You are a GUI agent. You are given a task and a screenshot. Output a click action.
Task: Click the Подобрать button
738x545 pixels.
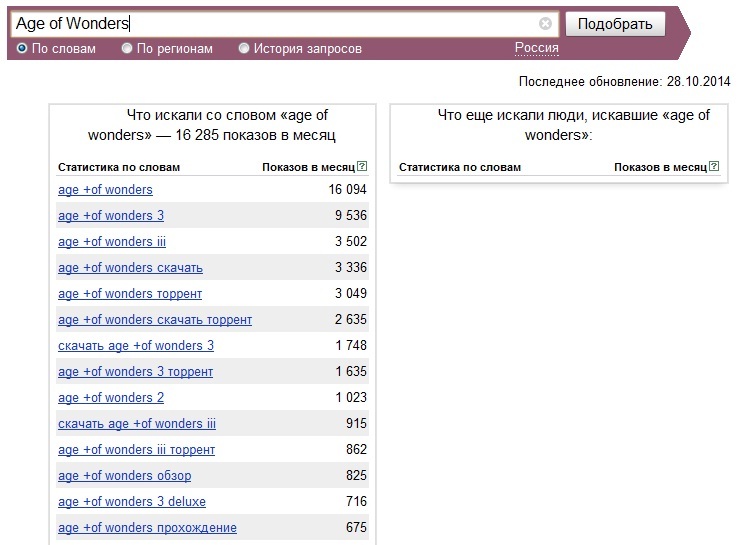pyautogui.click(x=615, y=24)
